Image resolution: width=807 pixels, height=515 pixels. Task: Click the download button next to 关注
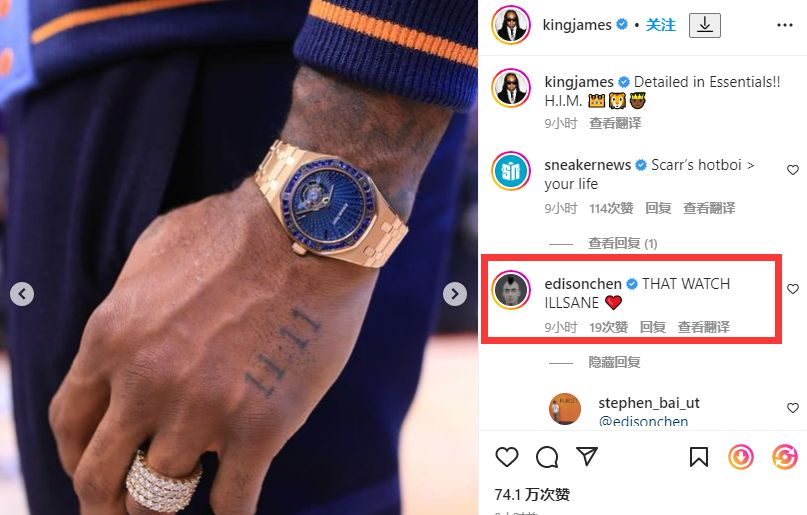tap(705, 25)
